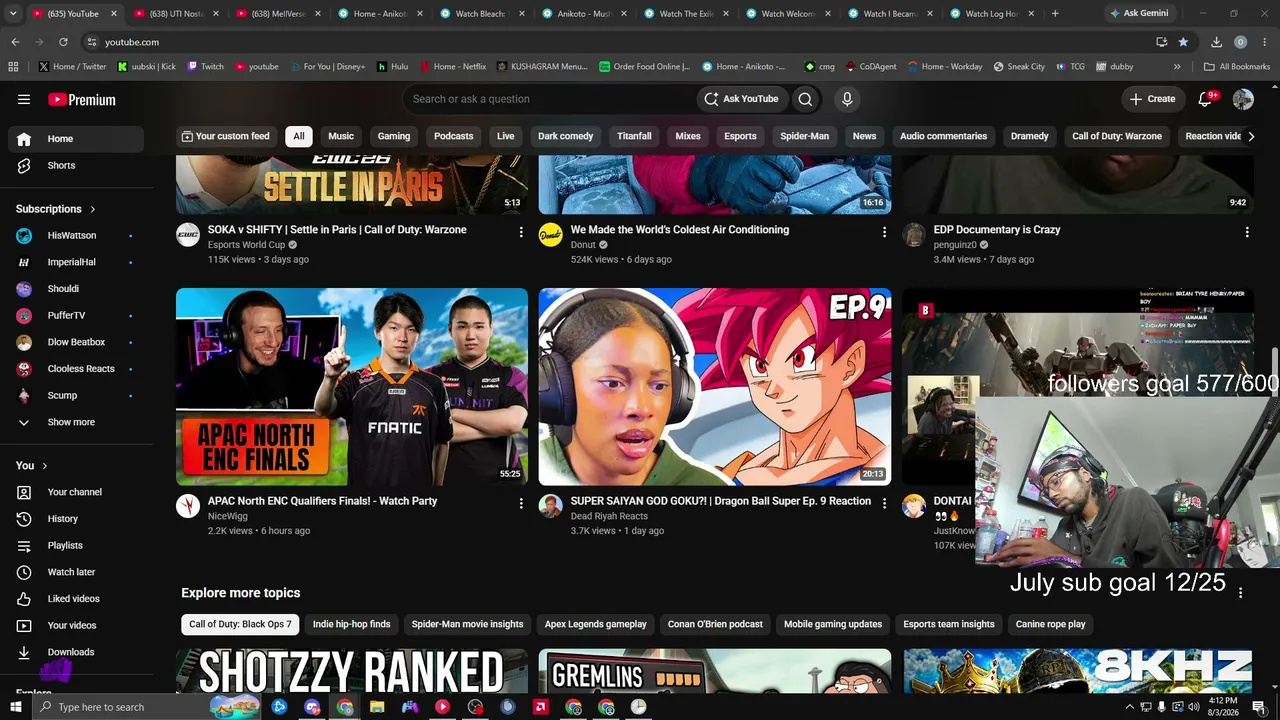The width and height of the screenshot is (1280, 720).
Task: Open options menu for SOKA v SHIFTY video
Action: pos(520,232)
